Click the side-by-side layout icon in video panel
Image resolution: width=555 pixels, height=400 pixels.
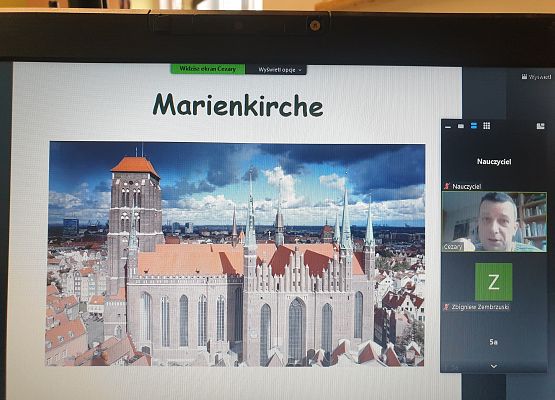(540, 126)
